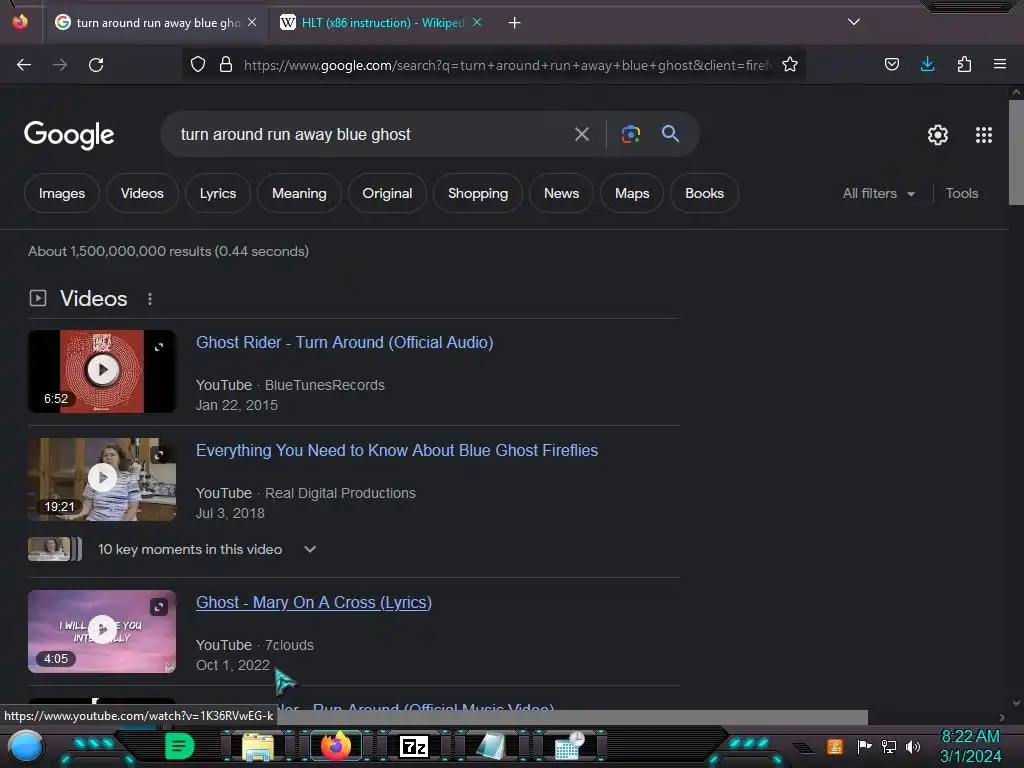Image resolution: width=1024 pixels, height=768 pixels.
Task: Open the All filters dropdown
Action: coord(879,193)
